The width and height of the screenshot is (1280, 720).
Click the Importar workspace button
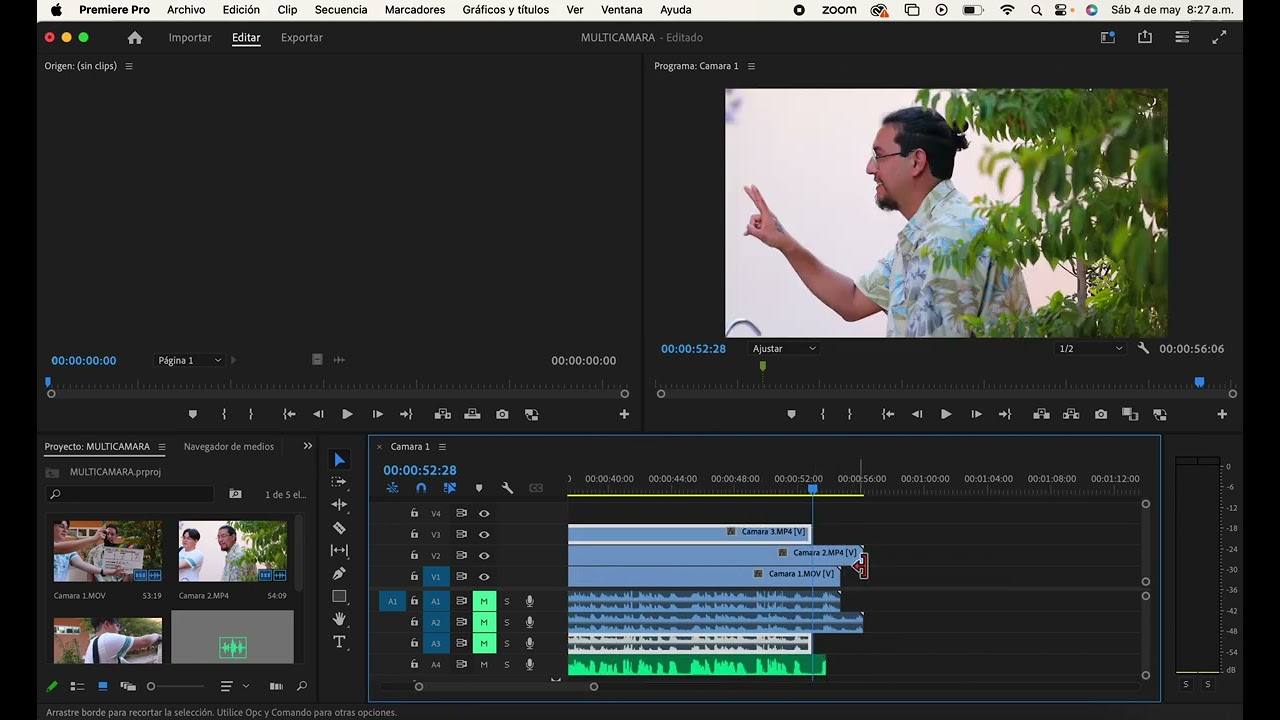click(190, 38)
